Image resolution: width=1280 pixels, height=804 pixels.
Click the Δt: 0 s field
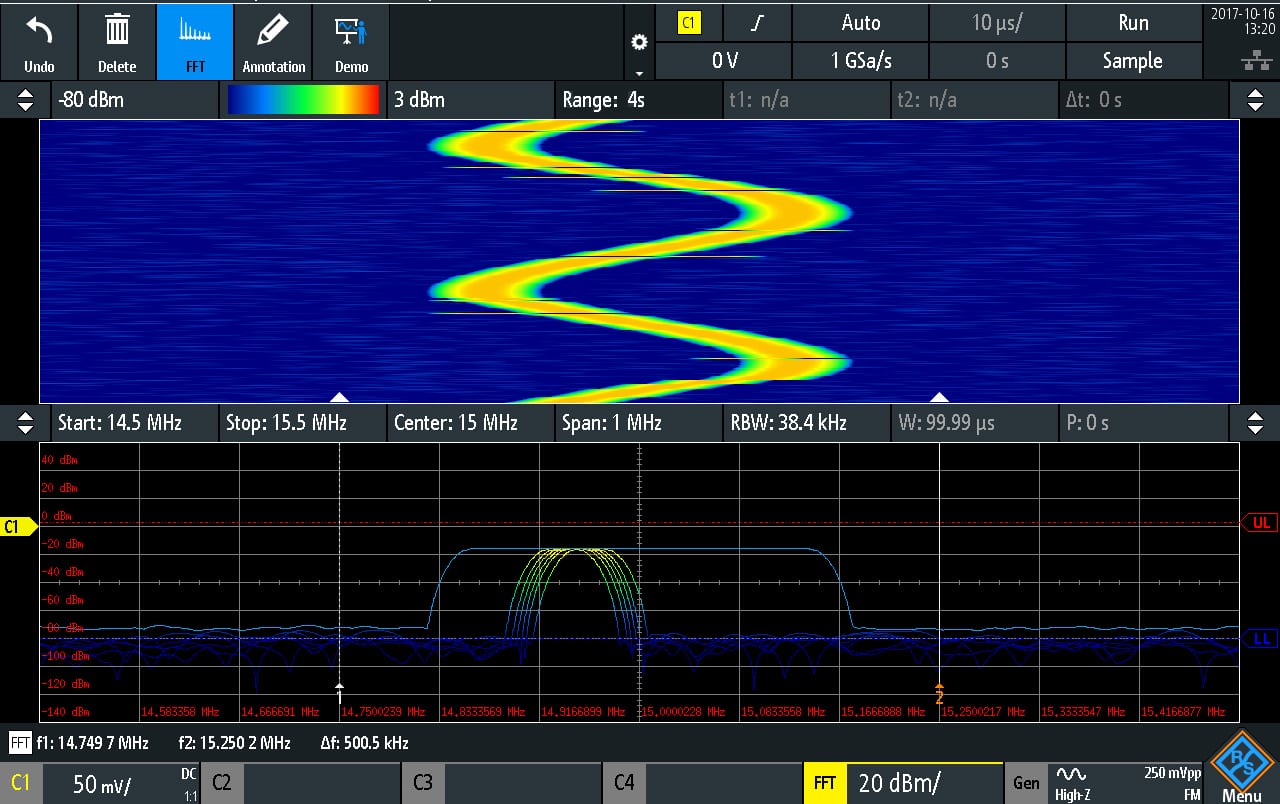tap(1143, 100)
